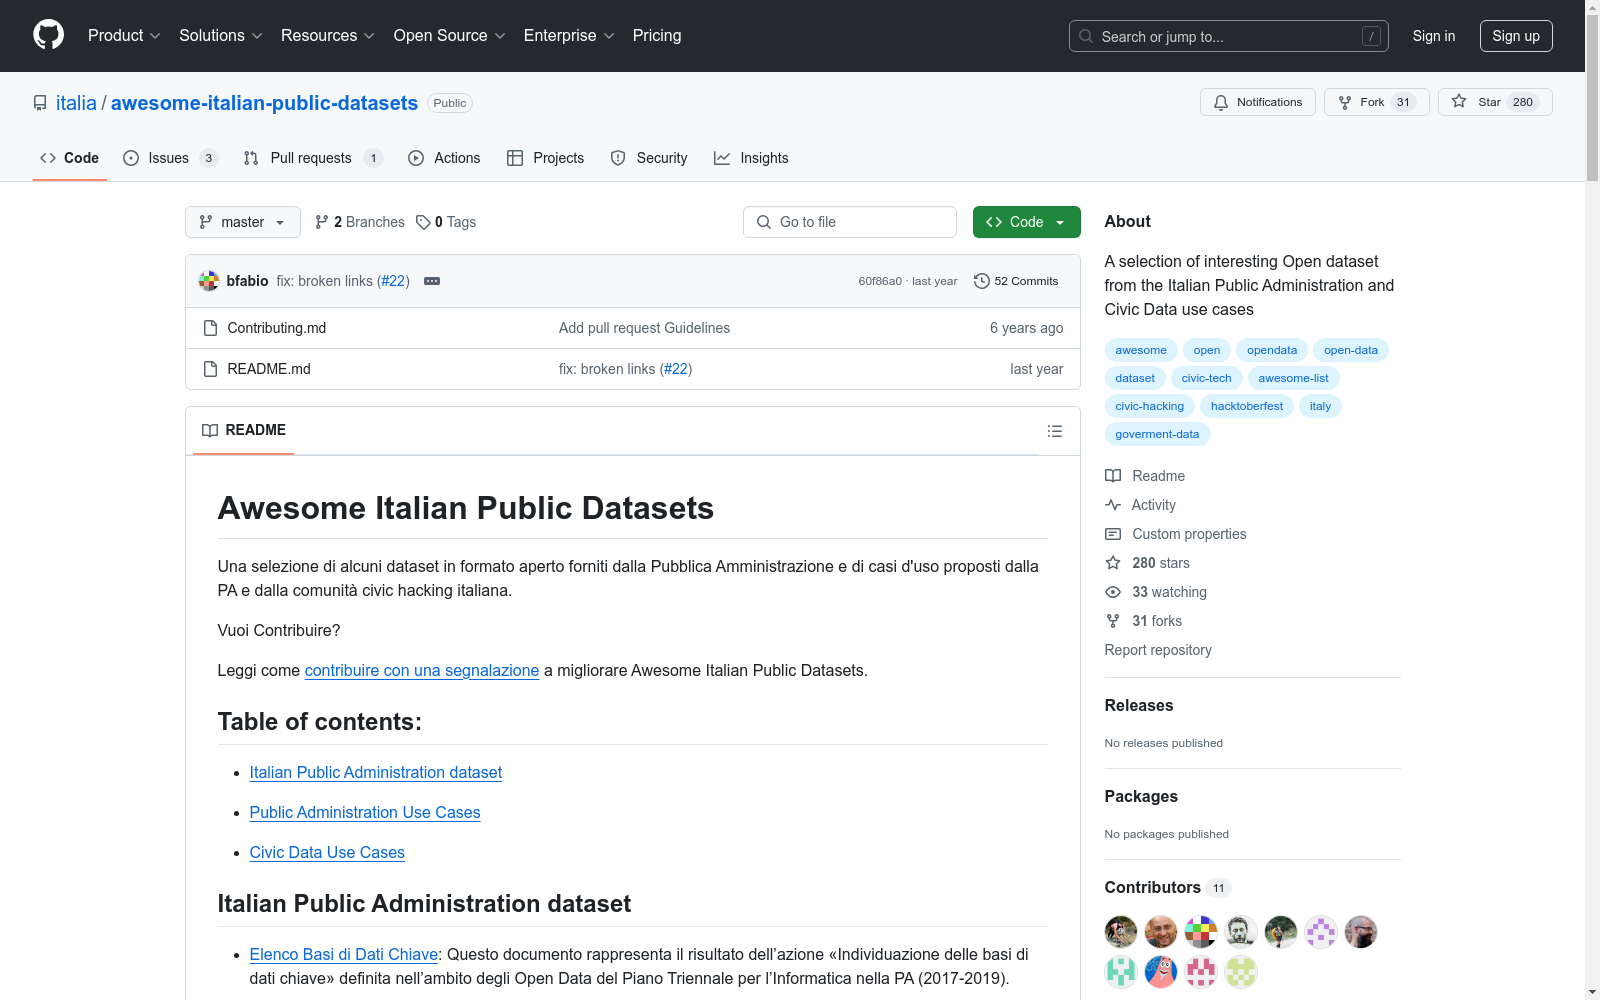Viewport: 1600px width, 1000px height.
Task: Select the Code tab
Action: tap(70, 158)
